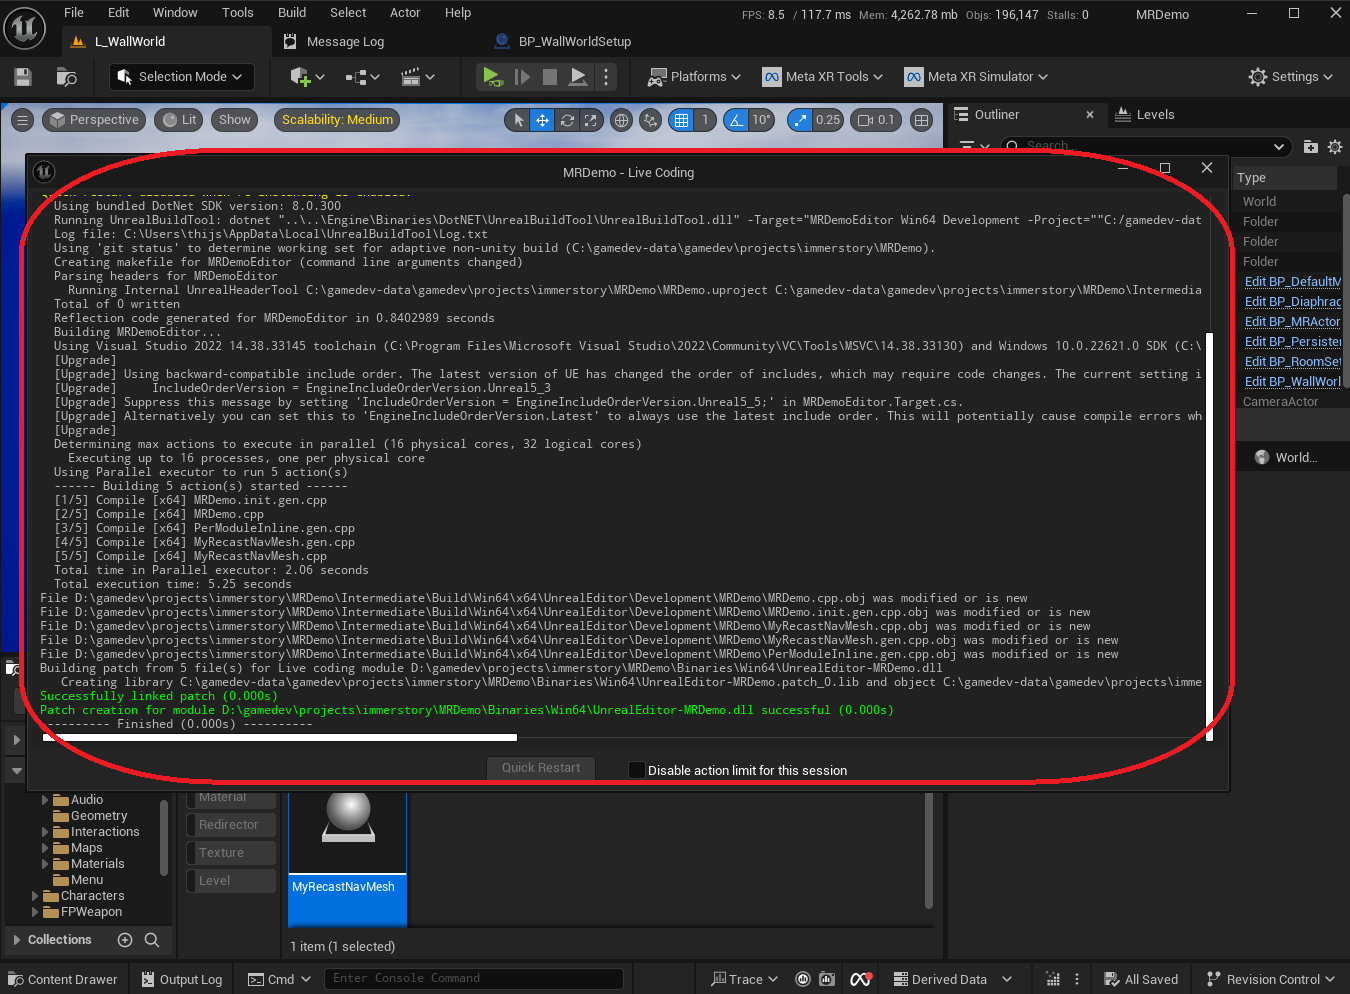This screenshot has width=1350, height=994.
Task: Toggle world space with the globe icon
Action: tap(621, 119)
